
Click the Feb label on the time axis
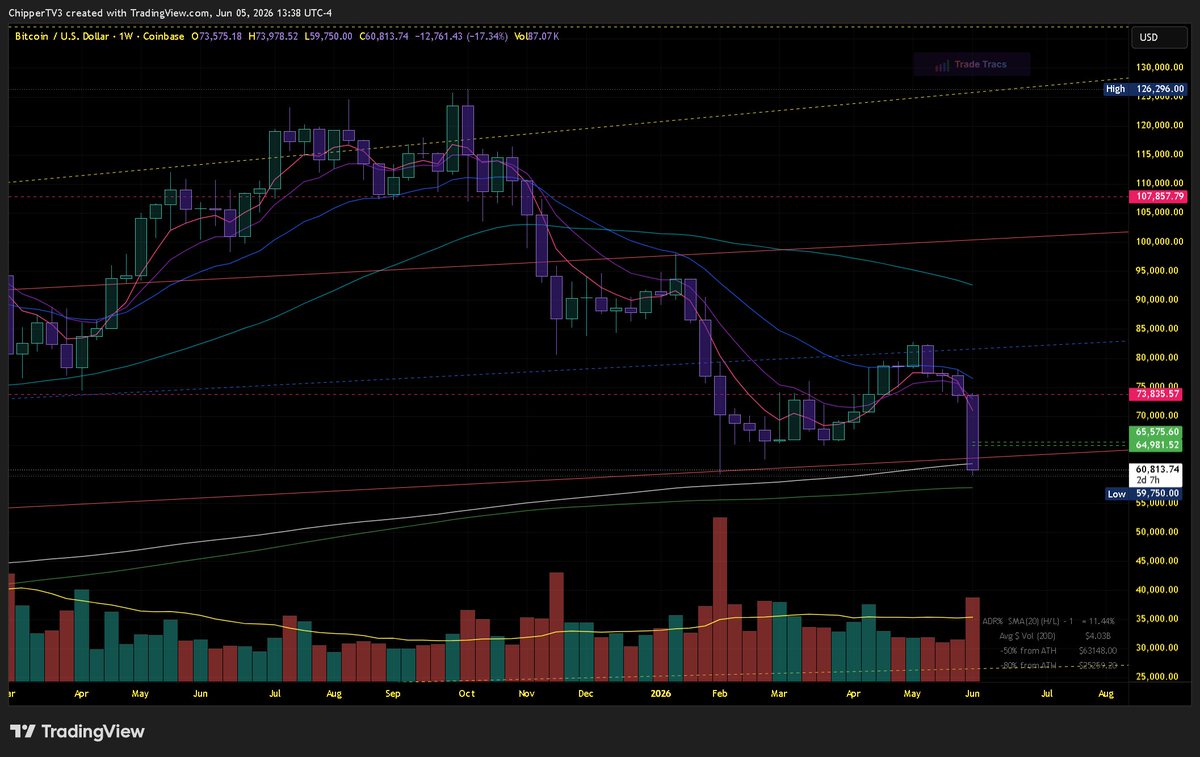click(x=718, y=692)
